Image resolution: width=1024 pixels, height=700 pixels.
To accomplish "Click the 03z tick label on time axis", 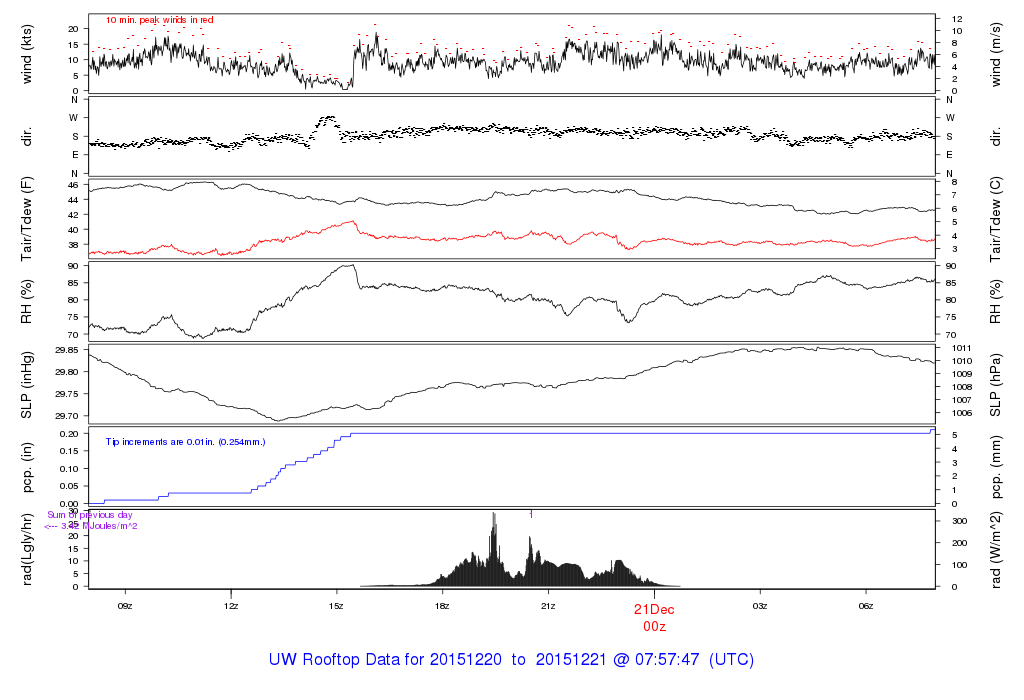I will (x=760, y=606).
